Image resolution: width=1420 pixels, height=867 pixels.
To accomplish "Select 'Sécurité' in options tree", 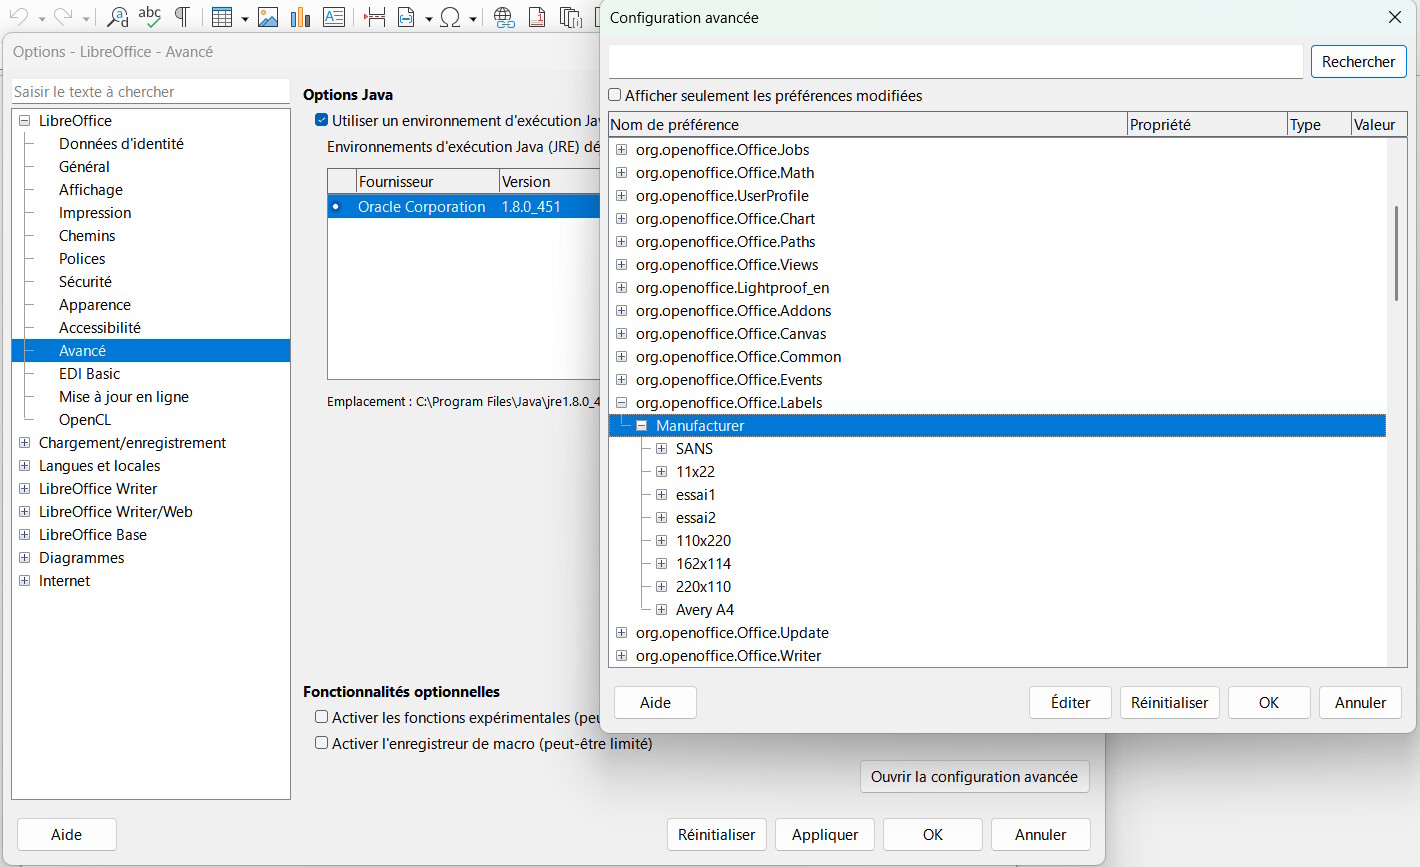I will 85,281.
